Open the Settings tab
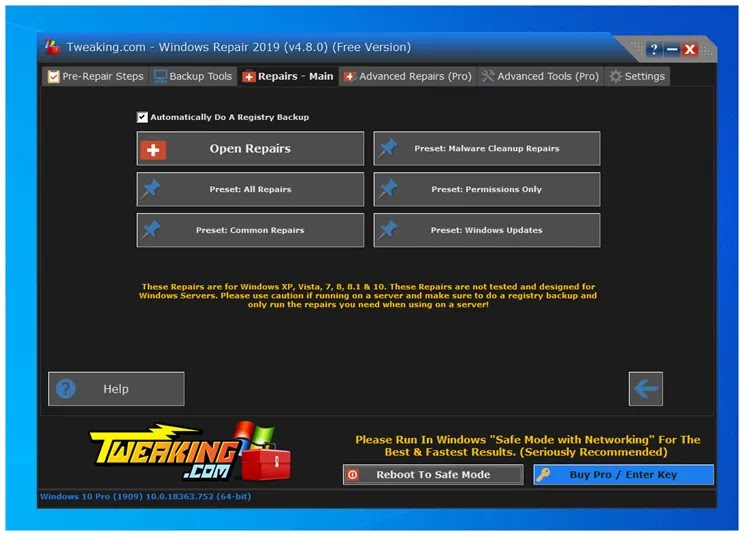744x536 pixels. (x=637, y=76)
